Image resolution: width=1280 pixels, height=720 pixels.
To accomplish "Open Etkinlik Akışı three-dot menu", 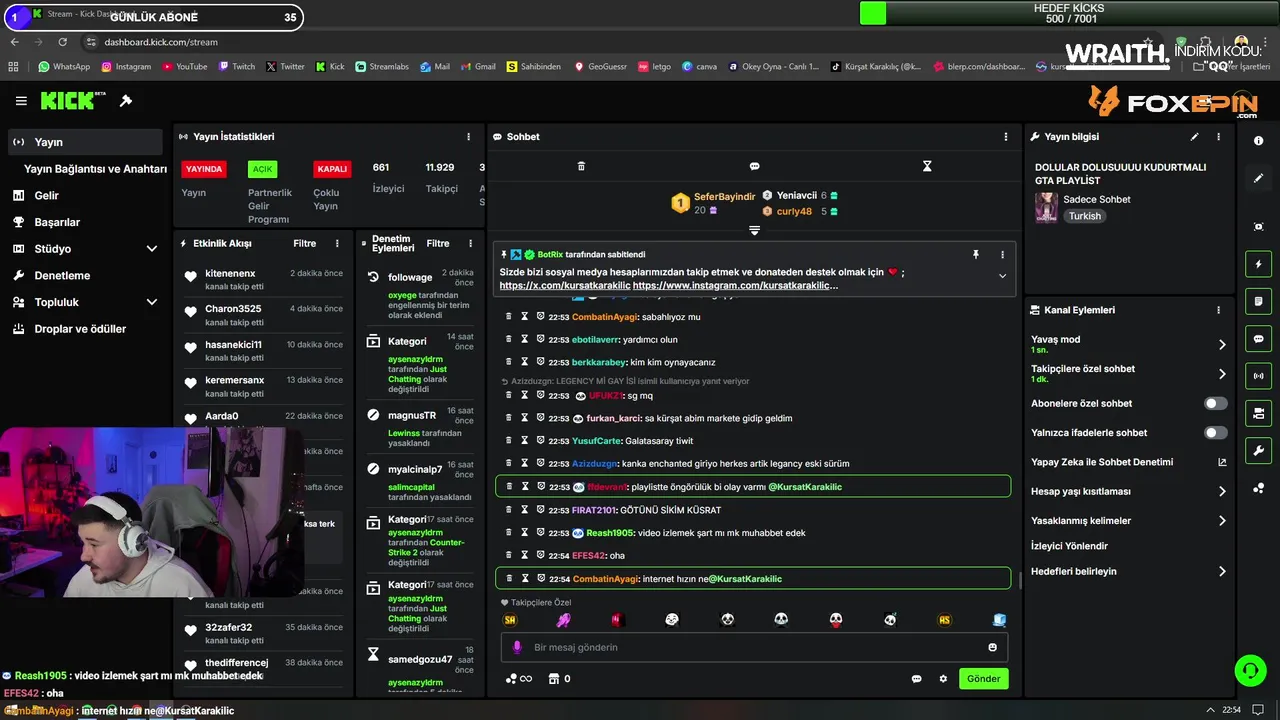I will click(x=337, y=243).
